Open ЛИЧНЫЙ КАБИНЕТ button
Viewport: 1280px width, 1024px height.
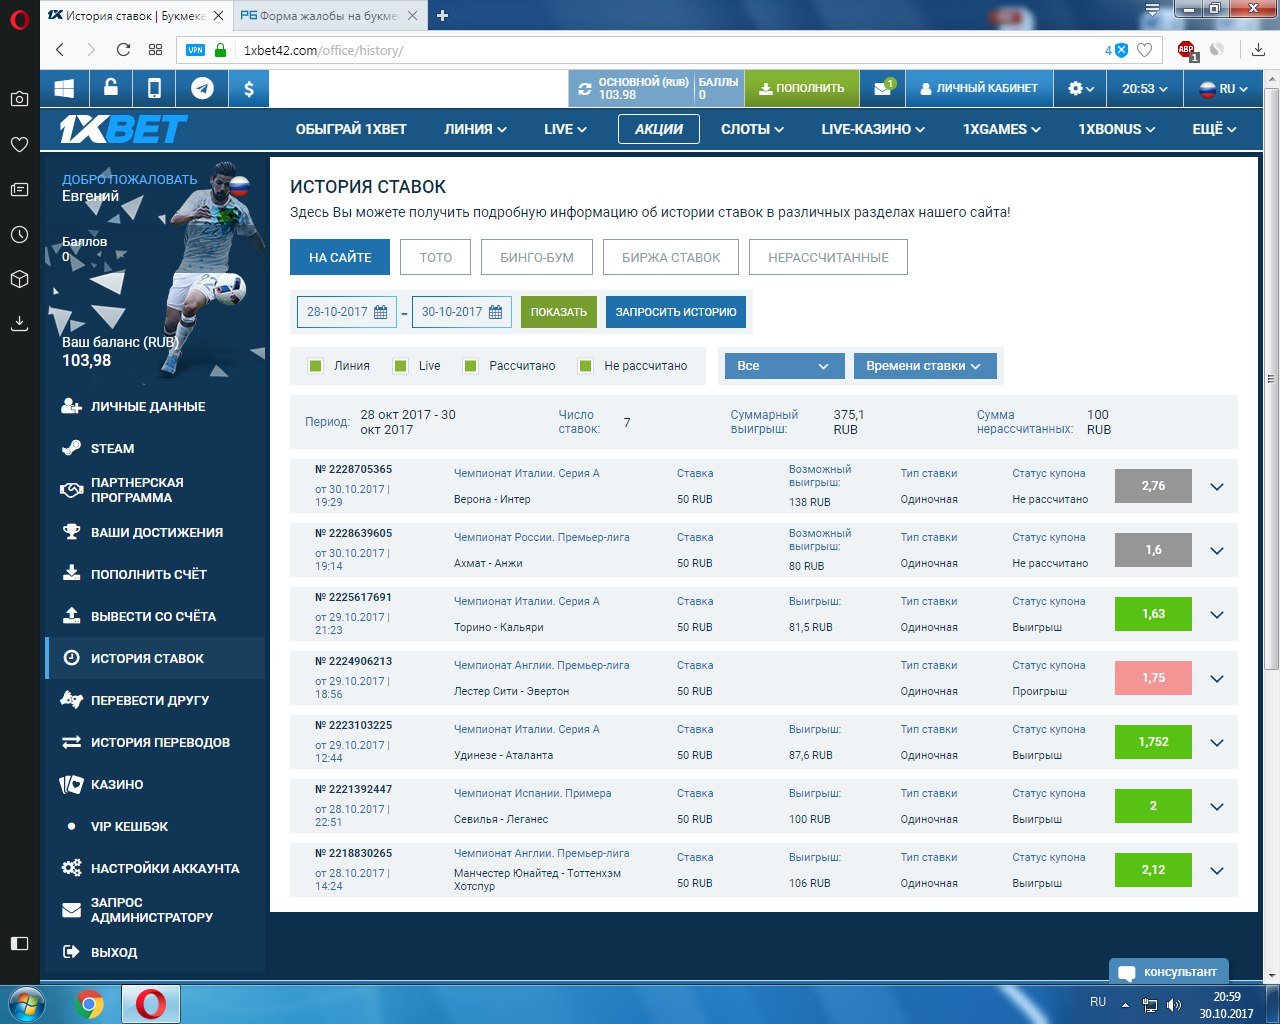[978, 89]
